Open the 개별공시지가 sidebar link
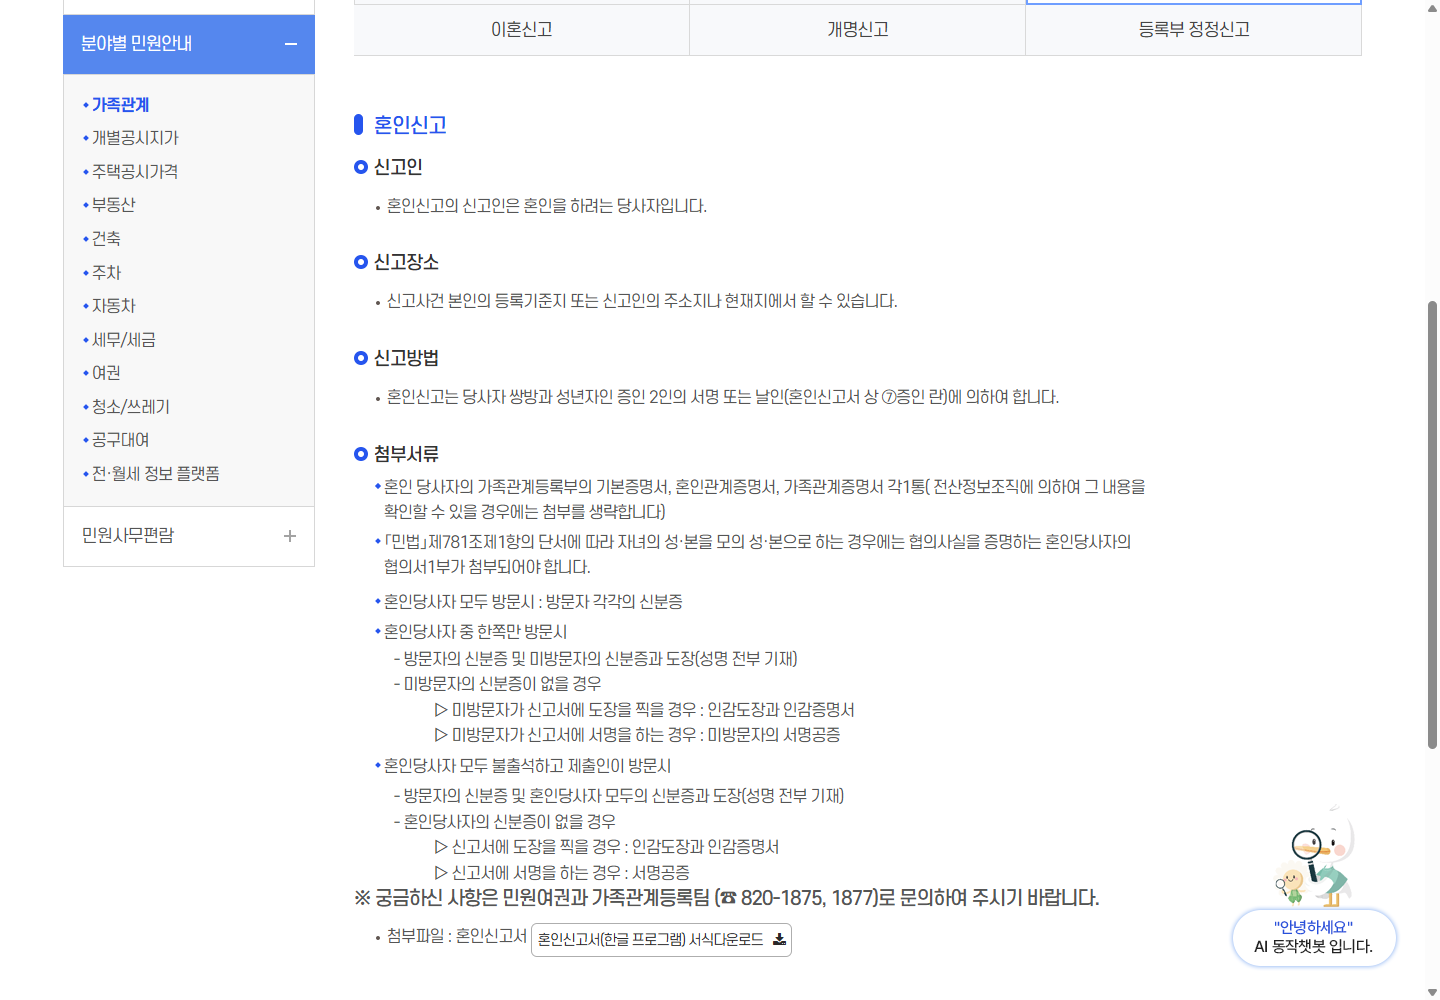 [x=135, y=138]
